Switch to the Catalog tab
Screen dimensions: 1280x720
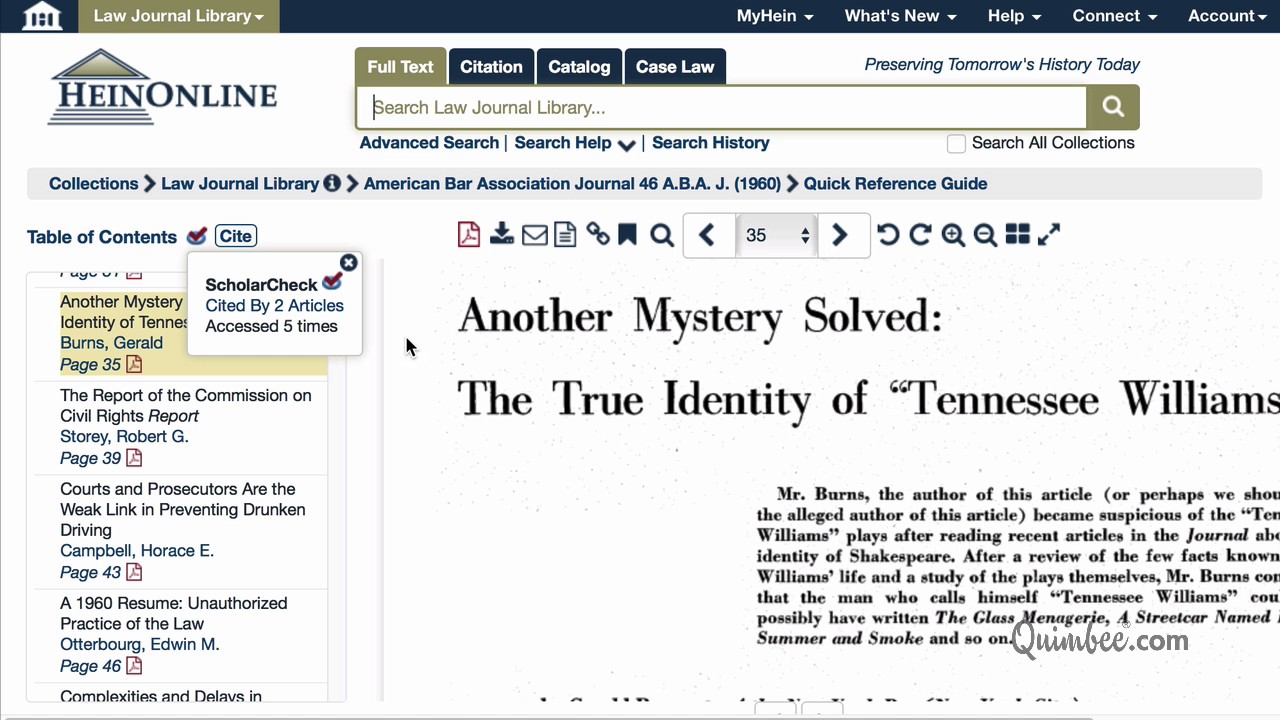pos(579,67)
